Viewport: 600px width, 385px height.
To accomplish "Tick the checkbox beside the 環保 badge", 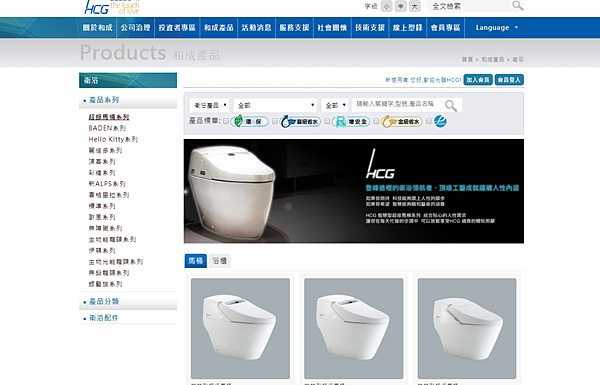I will 226,121.
